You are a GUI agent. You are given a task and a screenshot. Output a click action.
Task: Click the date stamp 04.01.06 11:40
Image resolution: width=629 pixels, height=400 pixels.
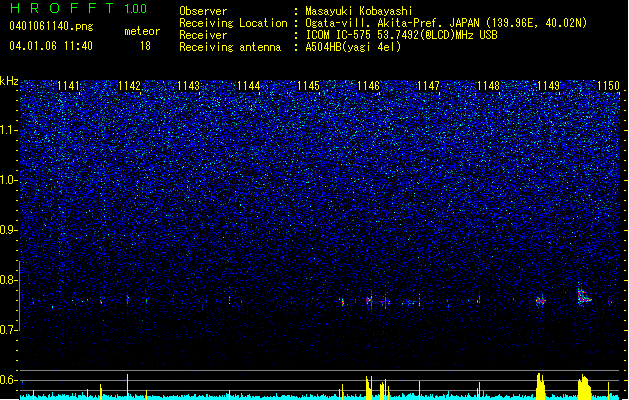pos(51,46)
